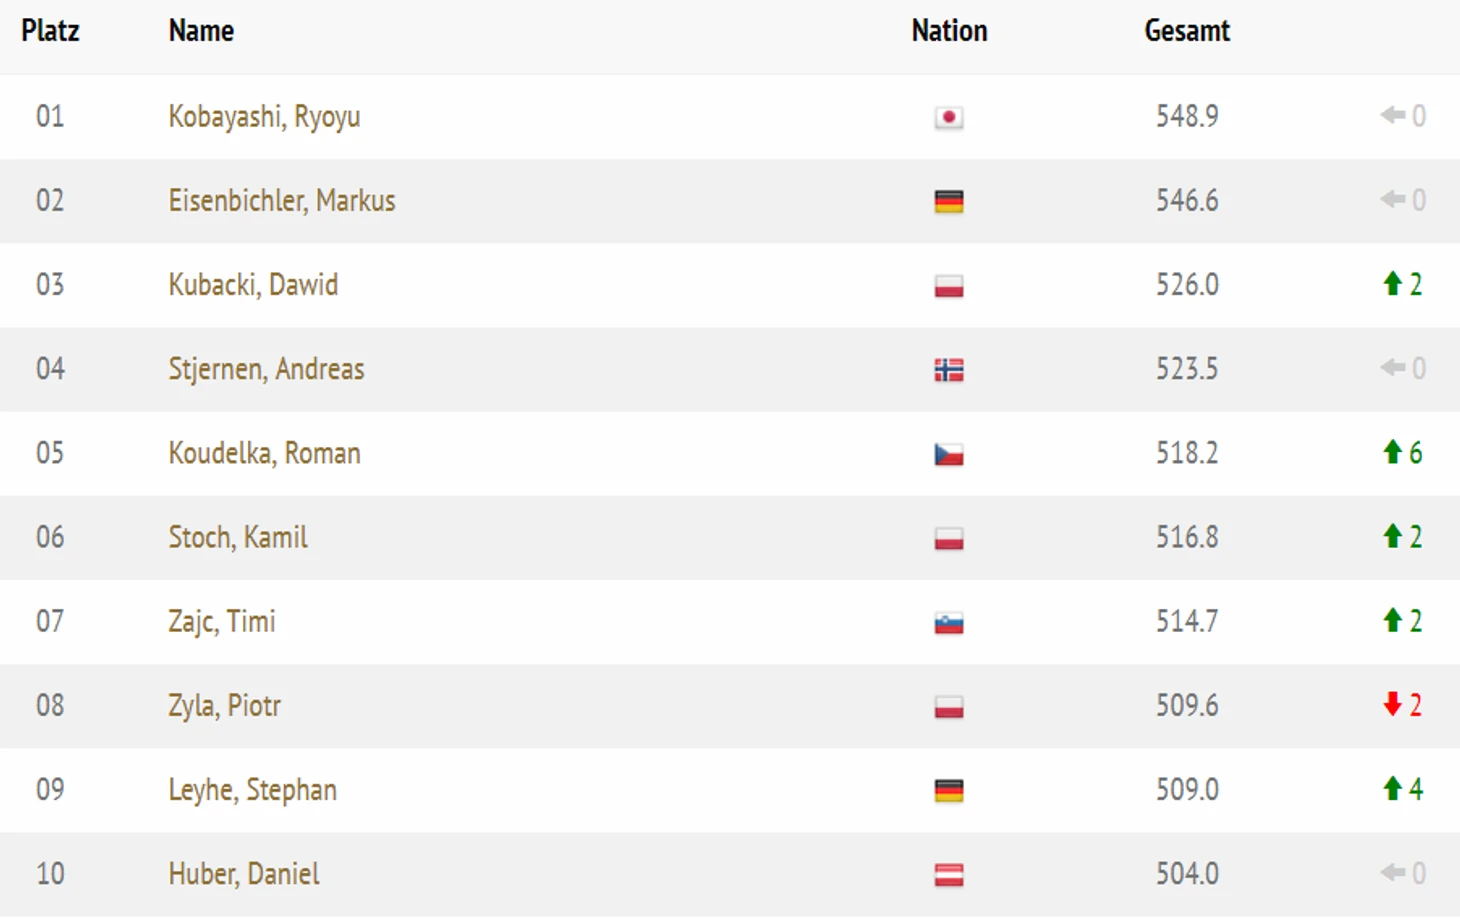Click the Czech flag beside Koudelka, Roman
Screen dimensions: 1460x918
pos(948,454)
